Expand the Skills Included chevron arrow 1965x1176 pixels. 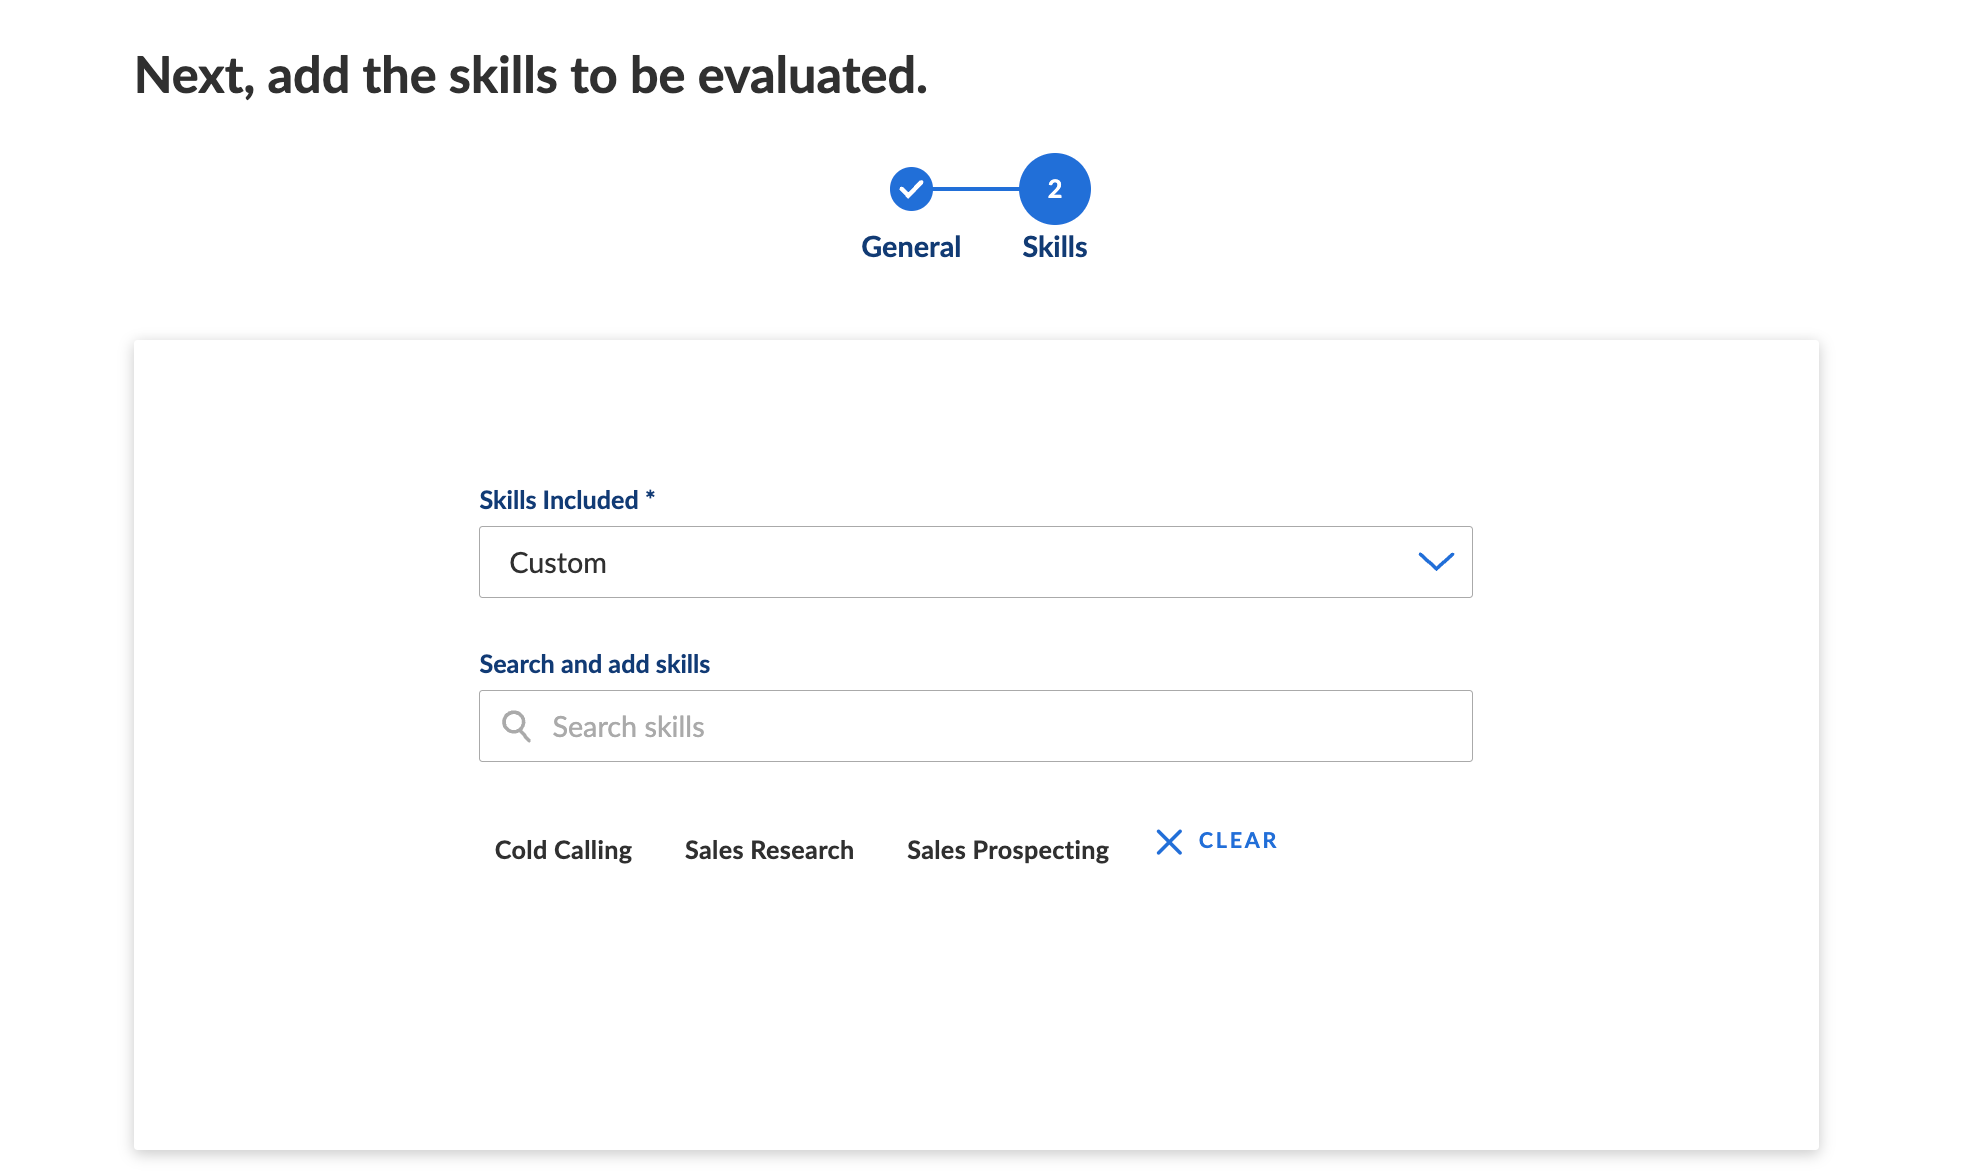tap(1435, 562)
